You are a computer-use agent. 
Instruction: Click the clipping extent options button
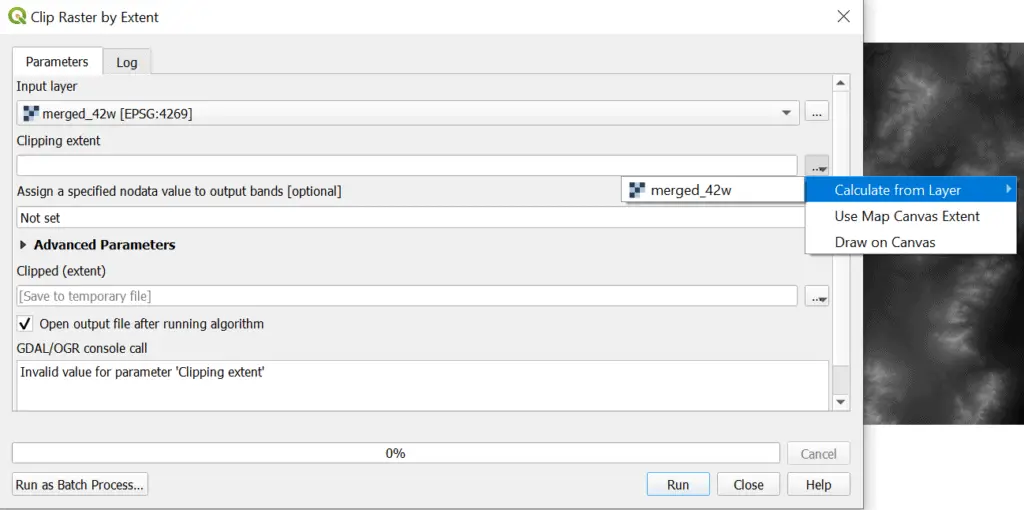coord(816,165)
